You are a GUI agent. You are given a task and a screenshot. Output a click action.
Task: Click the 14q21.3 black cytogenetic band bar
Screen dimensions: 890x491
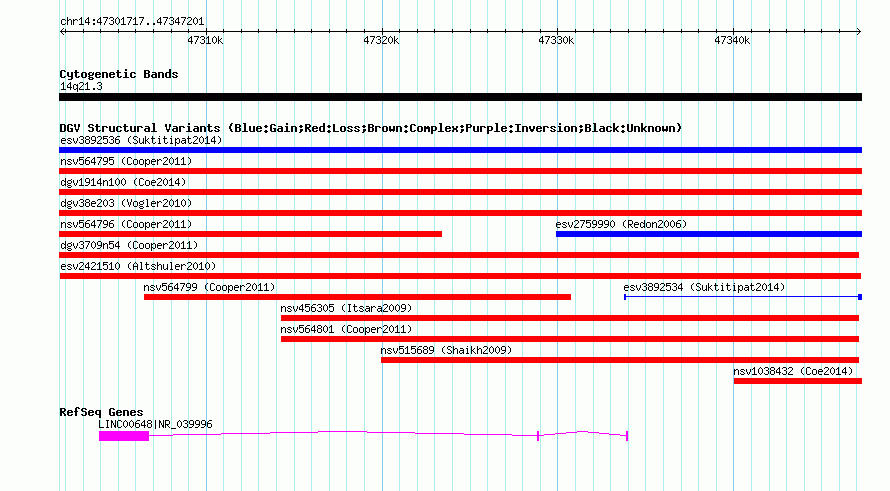pos(460,97)
